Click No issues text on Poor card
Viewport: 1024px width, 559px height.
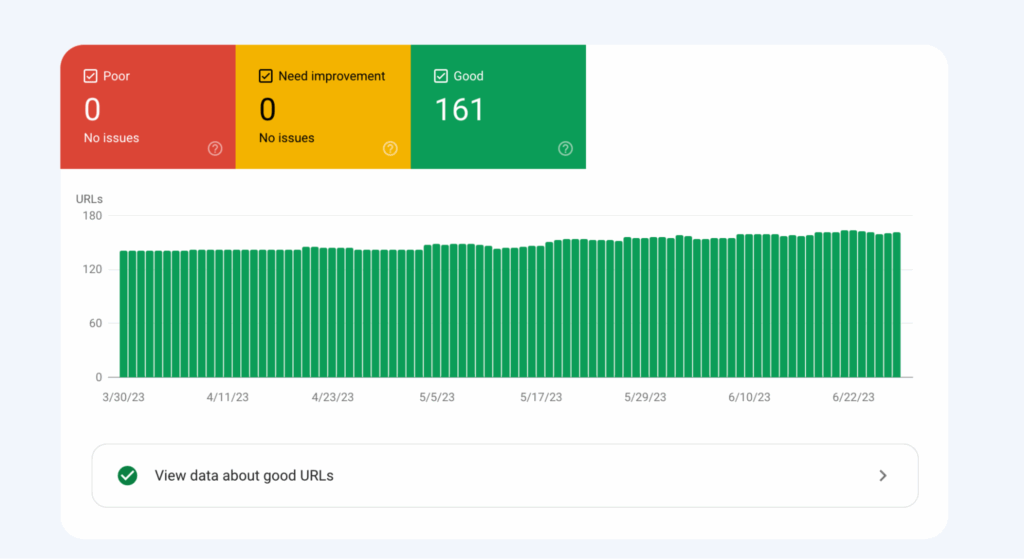[112, 138]
